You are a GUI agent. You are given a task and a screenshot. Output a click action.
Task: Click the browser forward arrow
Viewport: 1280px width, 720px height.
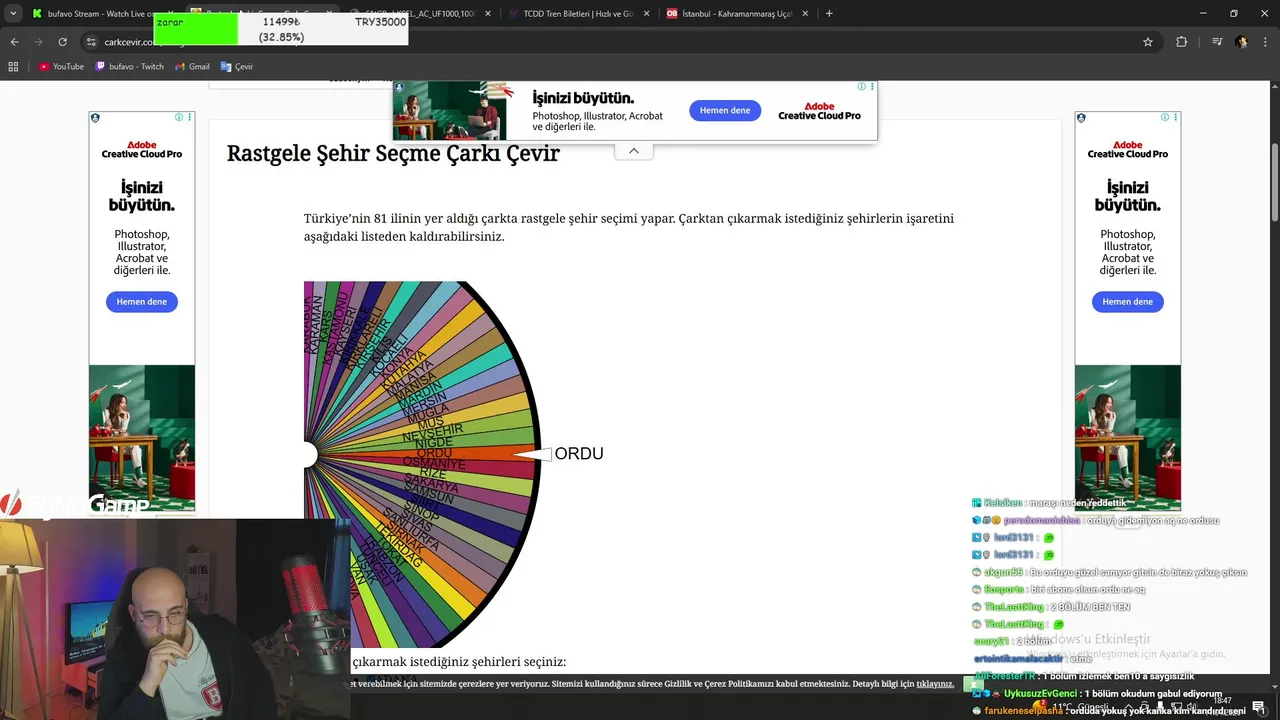(x=38, y=42)
